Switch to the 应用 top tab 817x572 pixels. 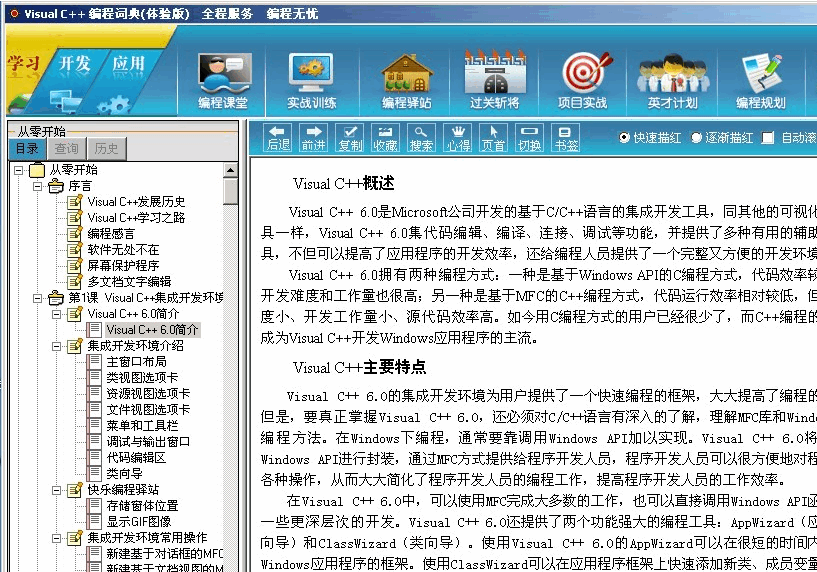(x=128, y=64)
